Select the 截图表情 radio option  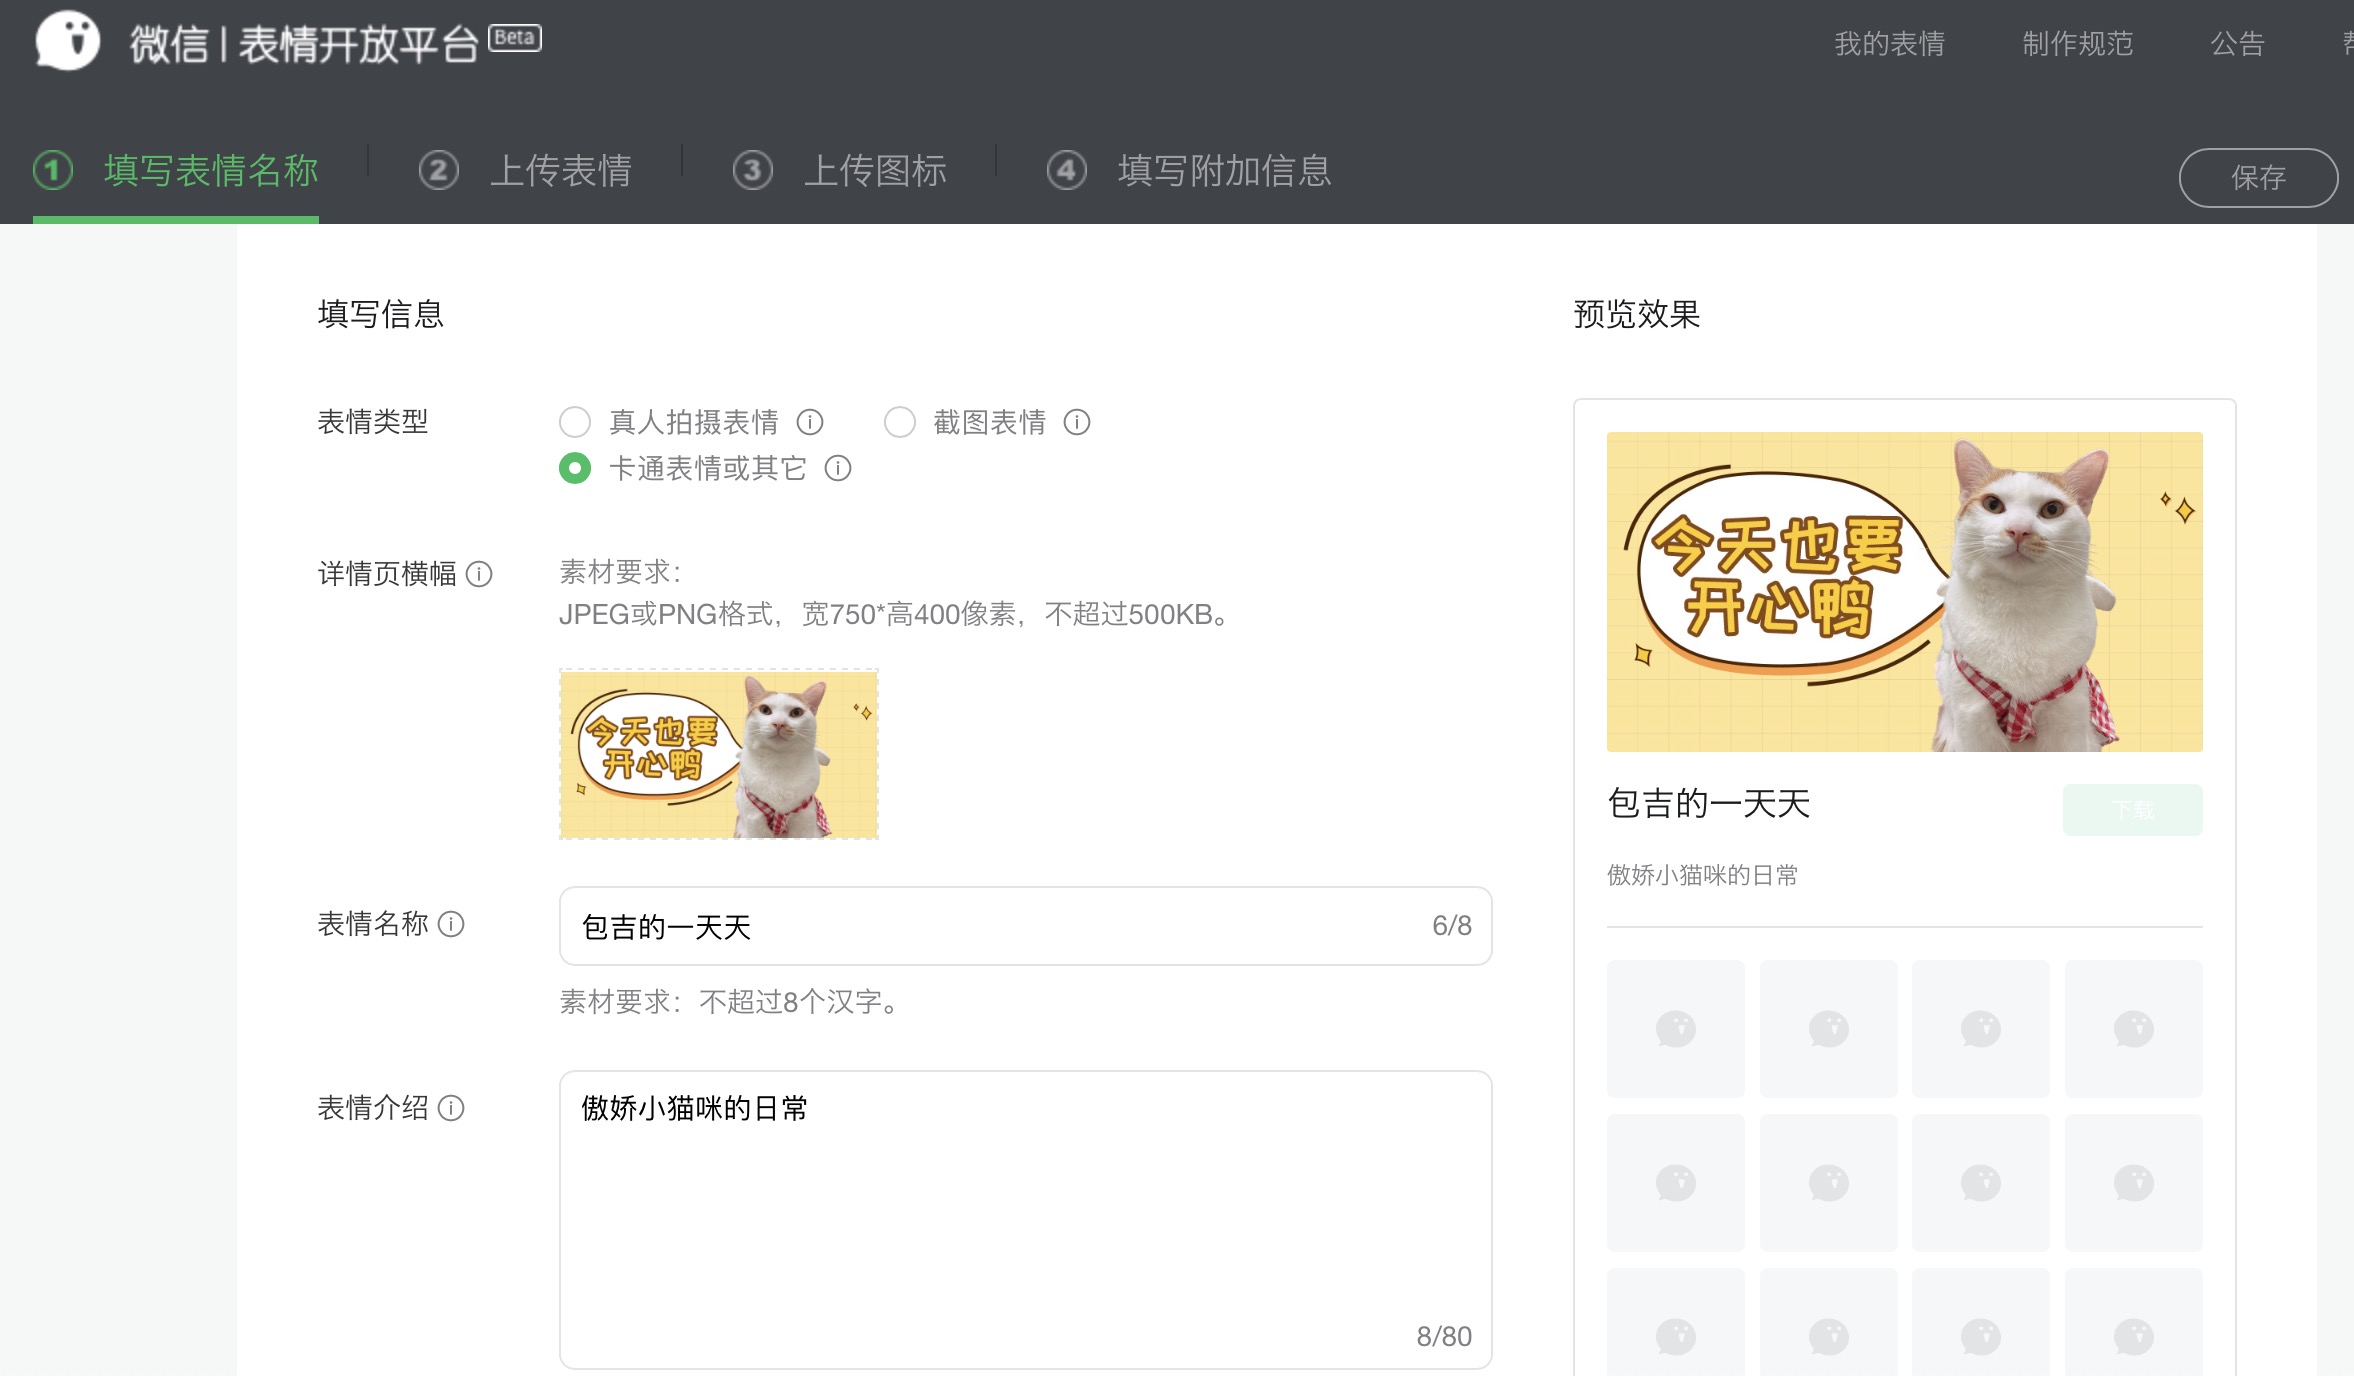click(900, 422)
